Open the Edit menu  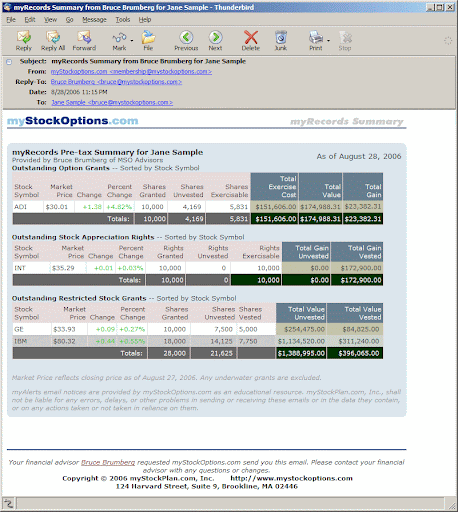tap(30, 20)
